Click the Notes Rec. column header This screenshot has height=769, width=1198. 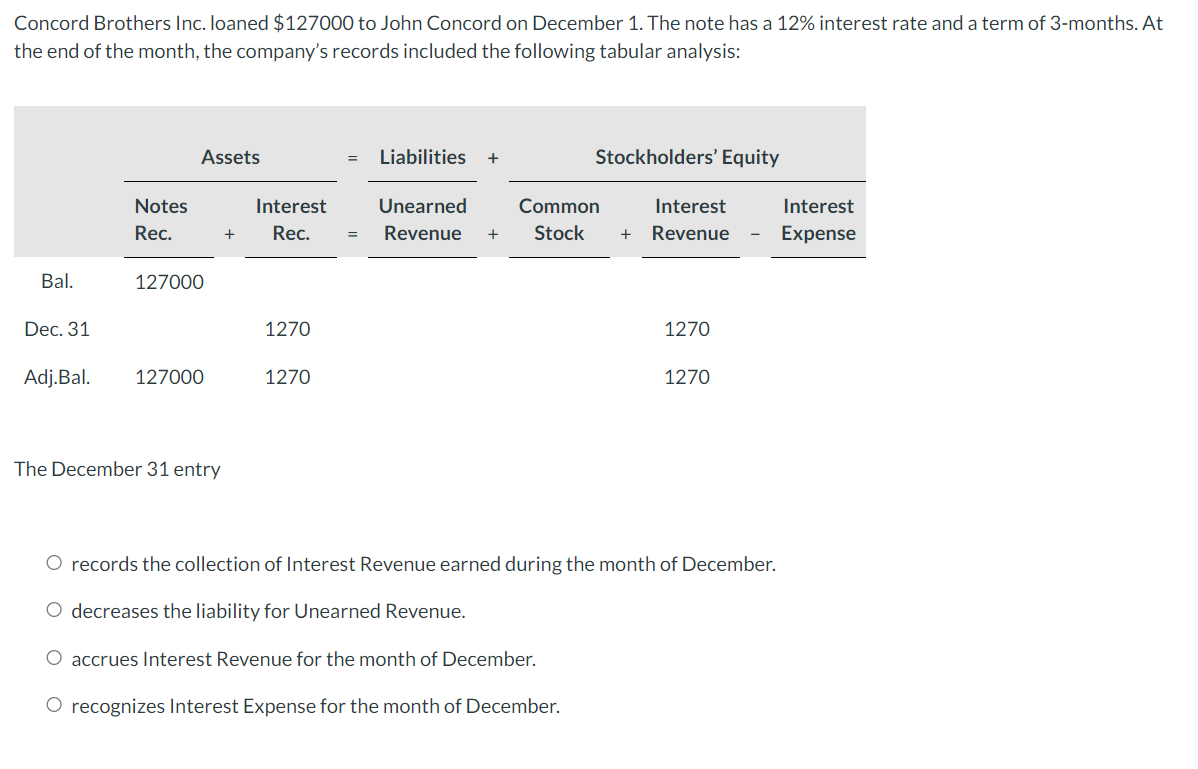pyautogui.click(x=162, y=219)
